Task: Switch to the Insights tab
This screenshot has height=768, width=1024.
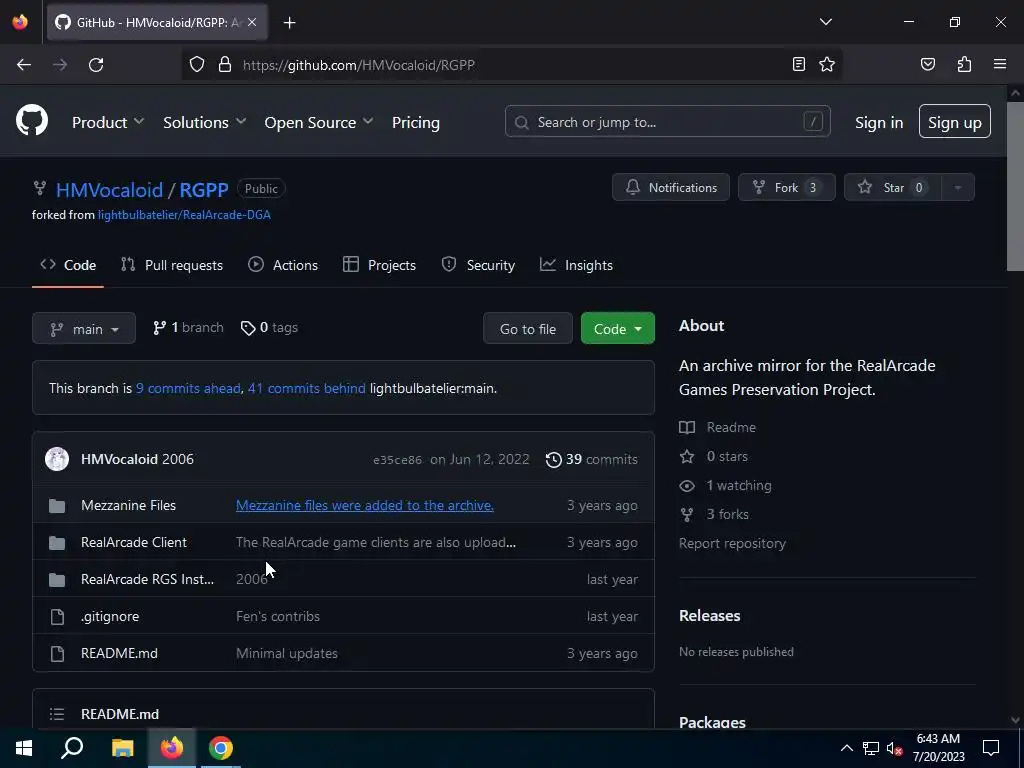Action: 577,265
